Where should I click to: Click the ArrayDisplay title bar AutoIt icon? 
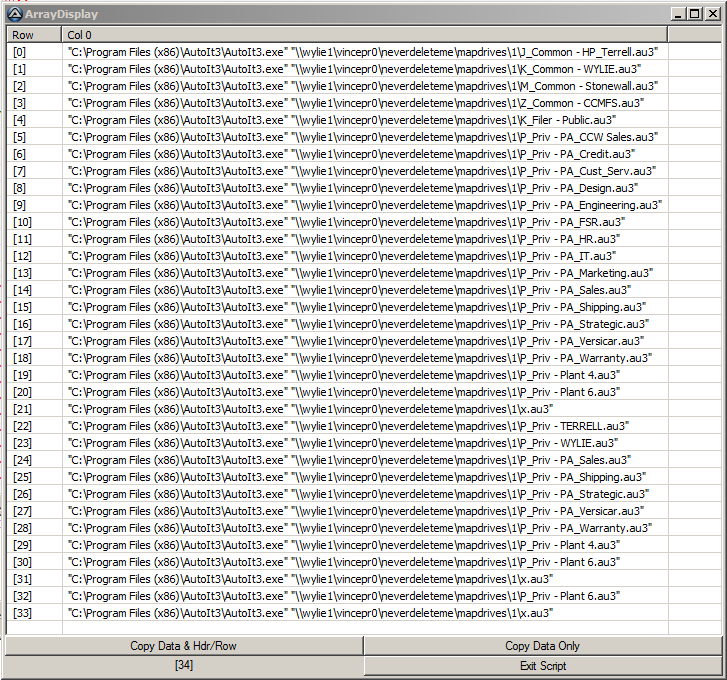tap(15, 14)
